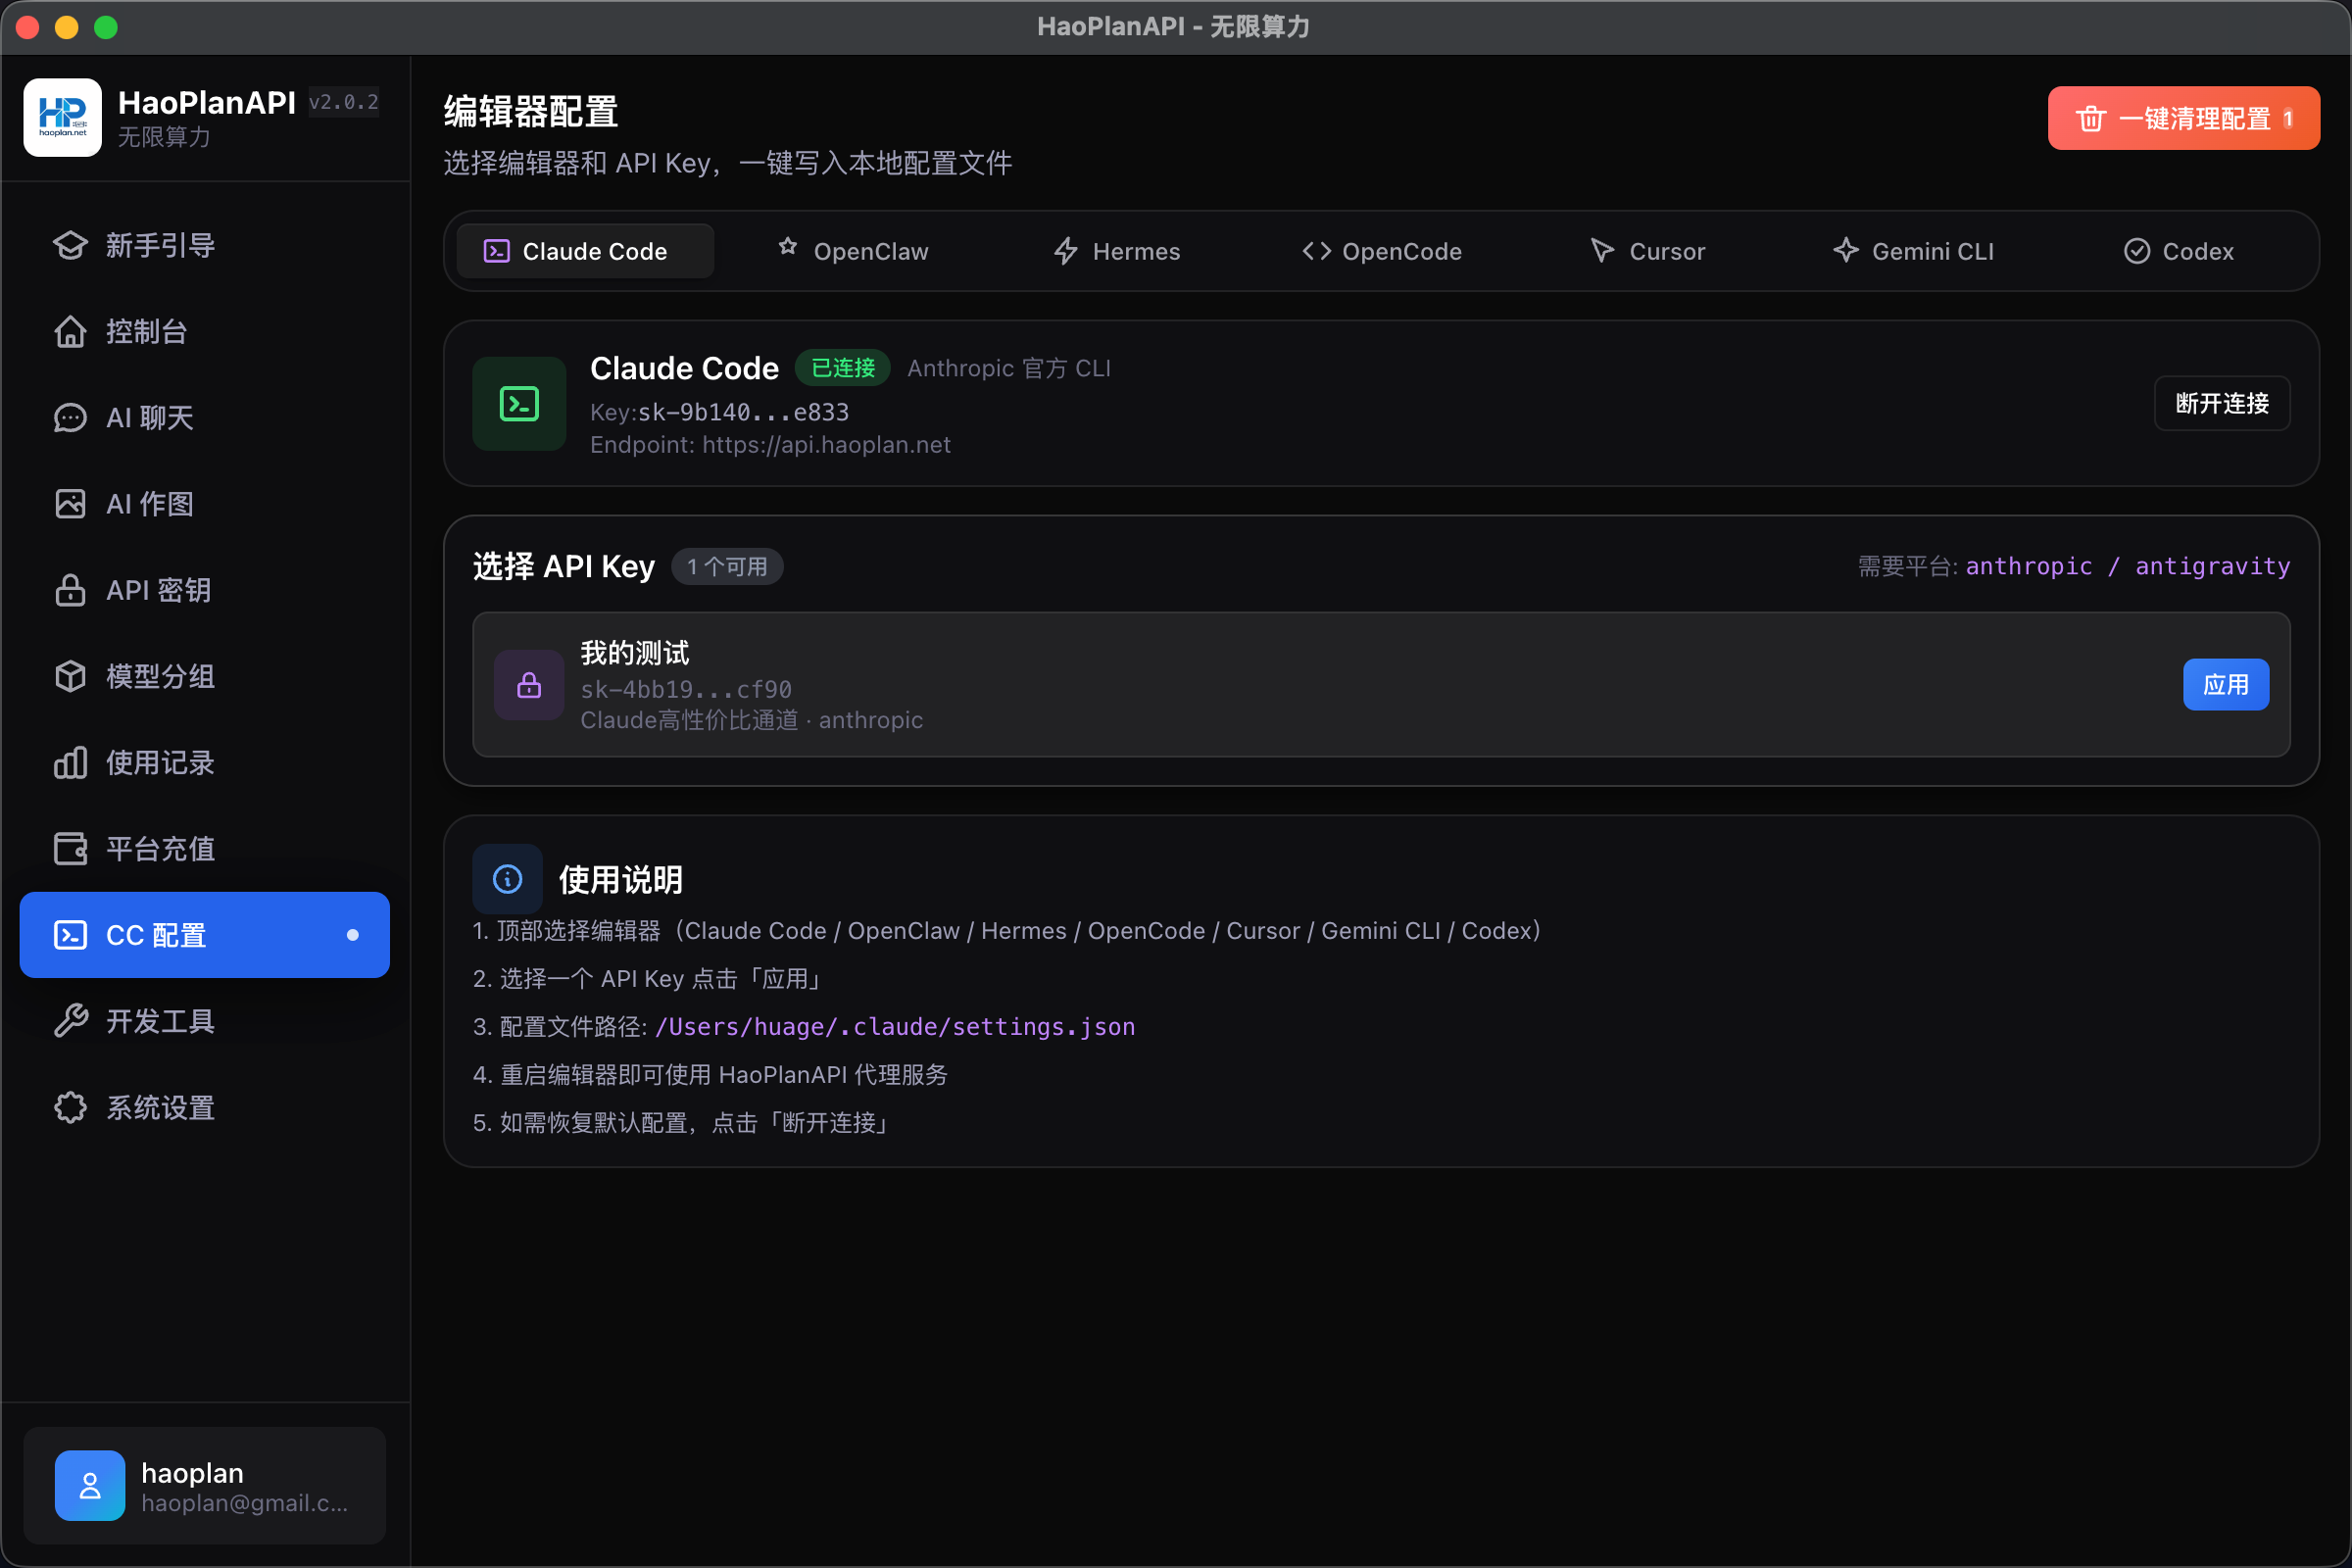Click the padlock icon beside API 密钥

click(70, 590)
